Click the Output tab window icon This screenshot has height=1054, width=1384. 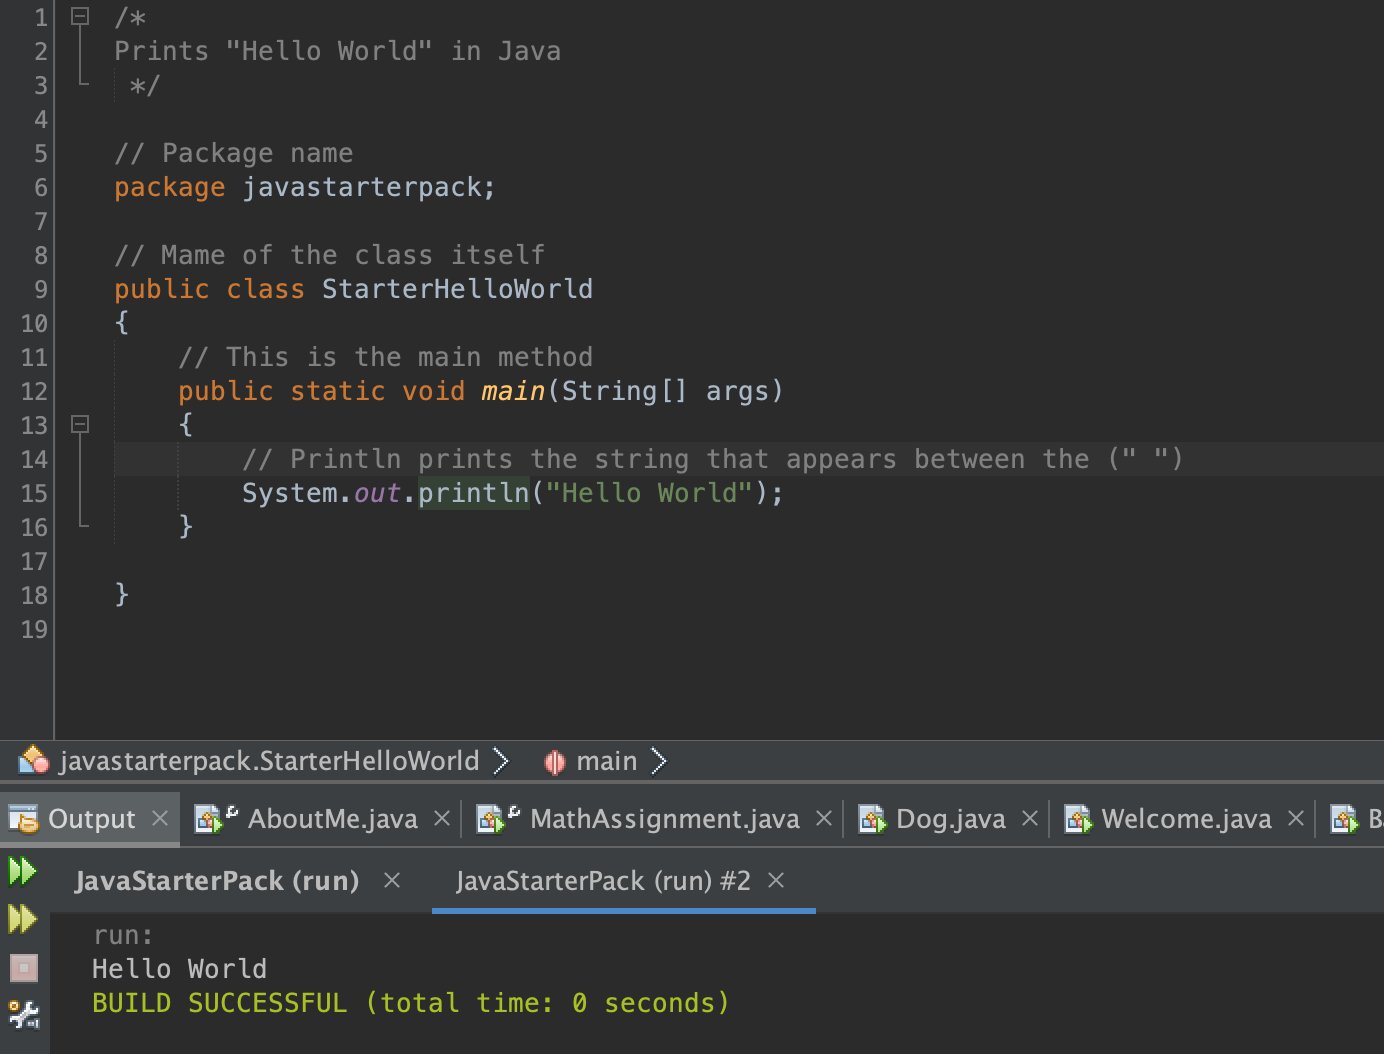(x=23, y=819)
